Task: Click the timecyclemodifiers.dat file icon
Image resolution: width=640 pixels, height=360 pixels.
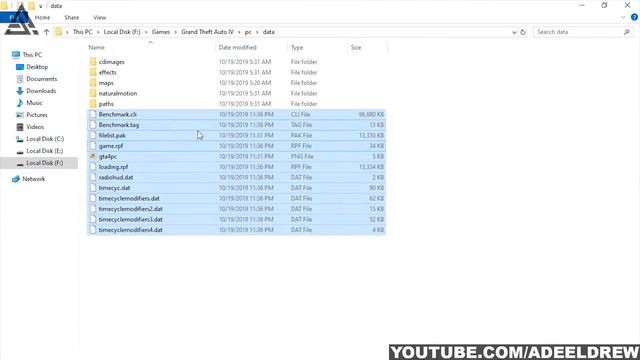Action: 93,198
